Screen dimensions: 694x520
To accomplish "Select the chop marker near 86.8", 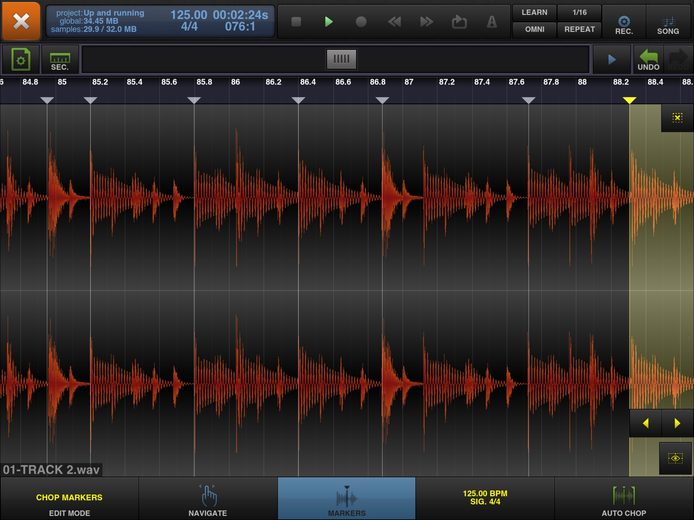I will pos(382,100).
